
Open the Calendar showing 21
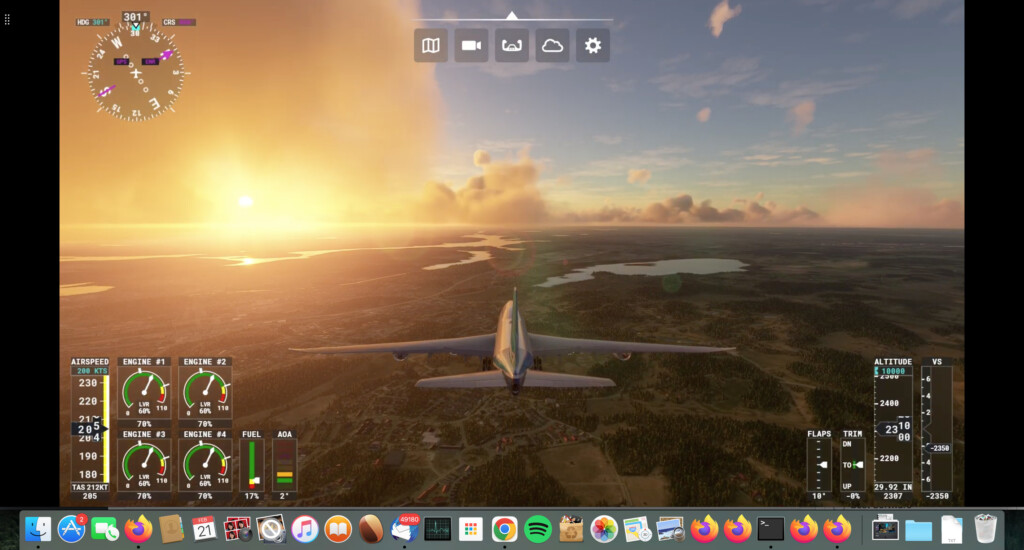tap(204, 528)
